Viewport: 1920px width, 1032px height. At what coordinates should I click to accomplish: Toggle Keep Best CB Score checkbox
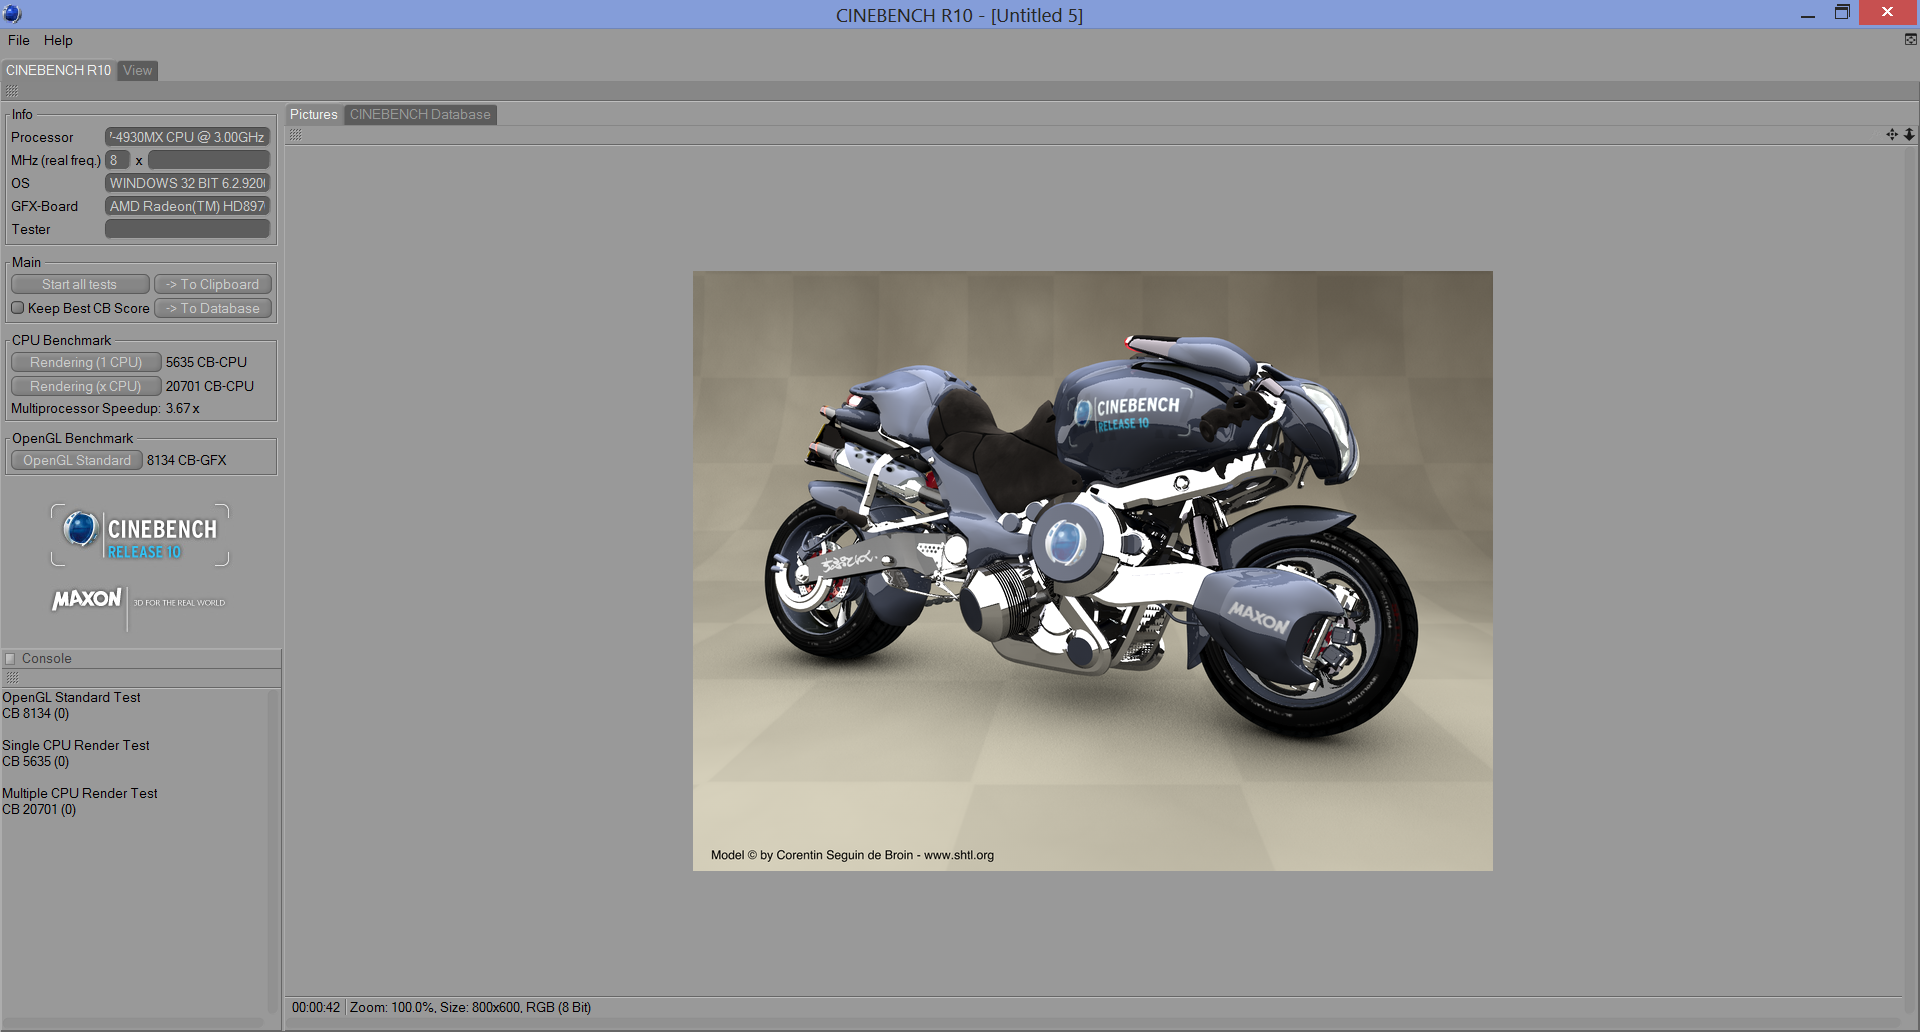pos(18,308)
